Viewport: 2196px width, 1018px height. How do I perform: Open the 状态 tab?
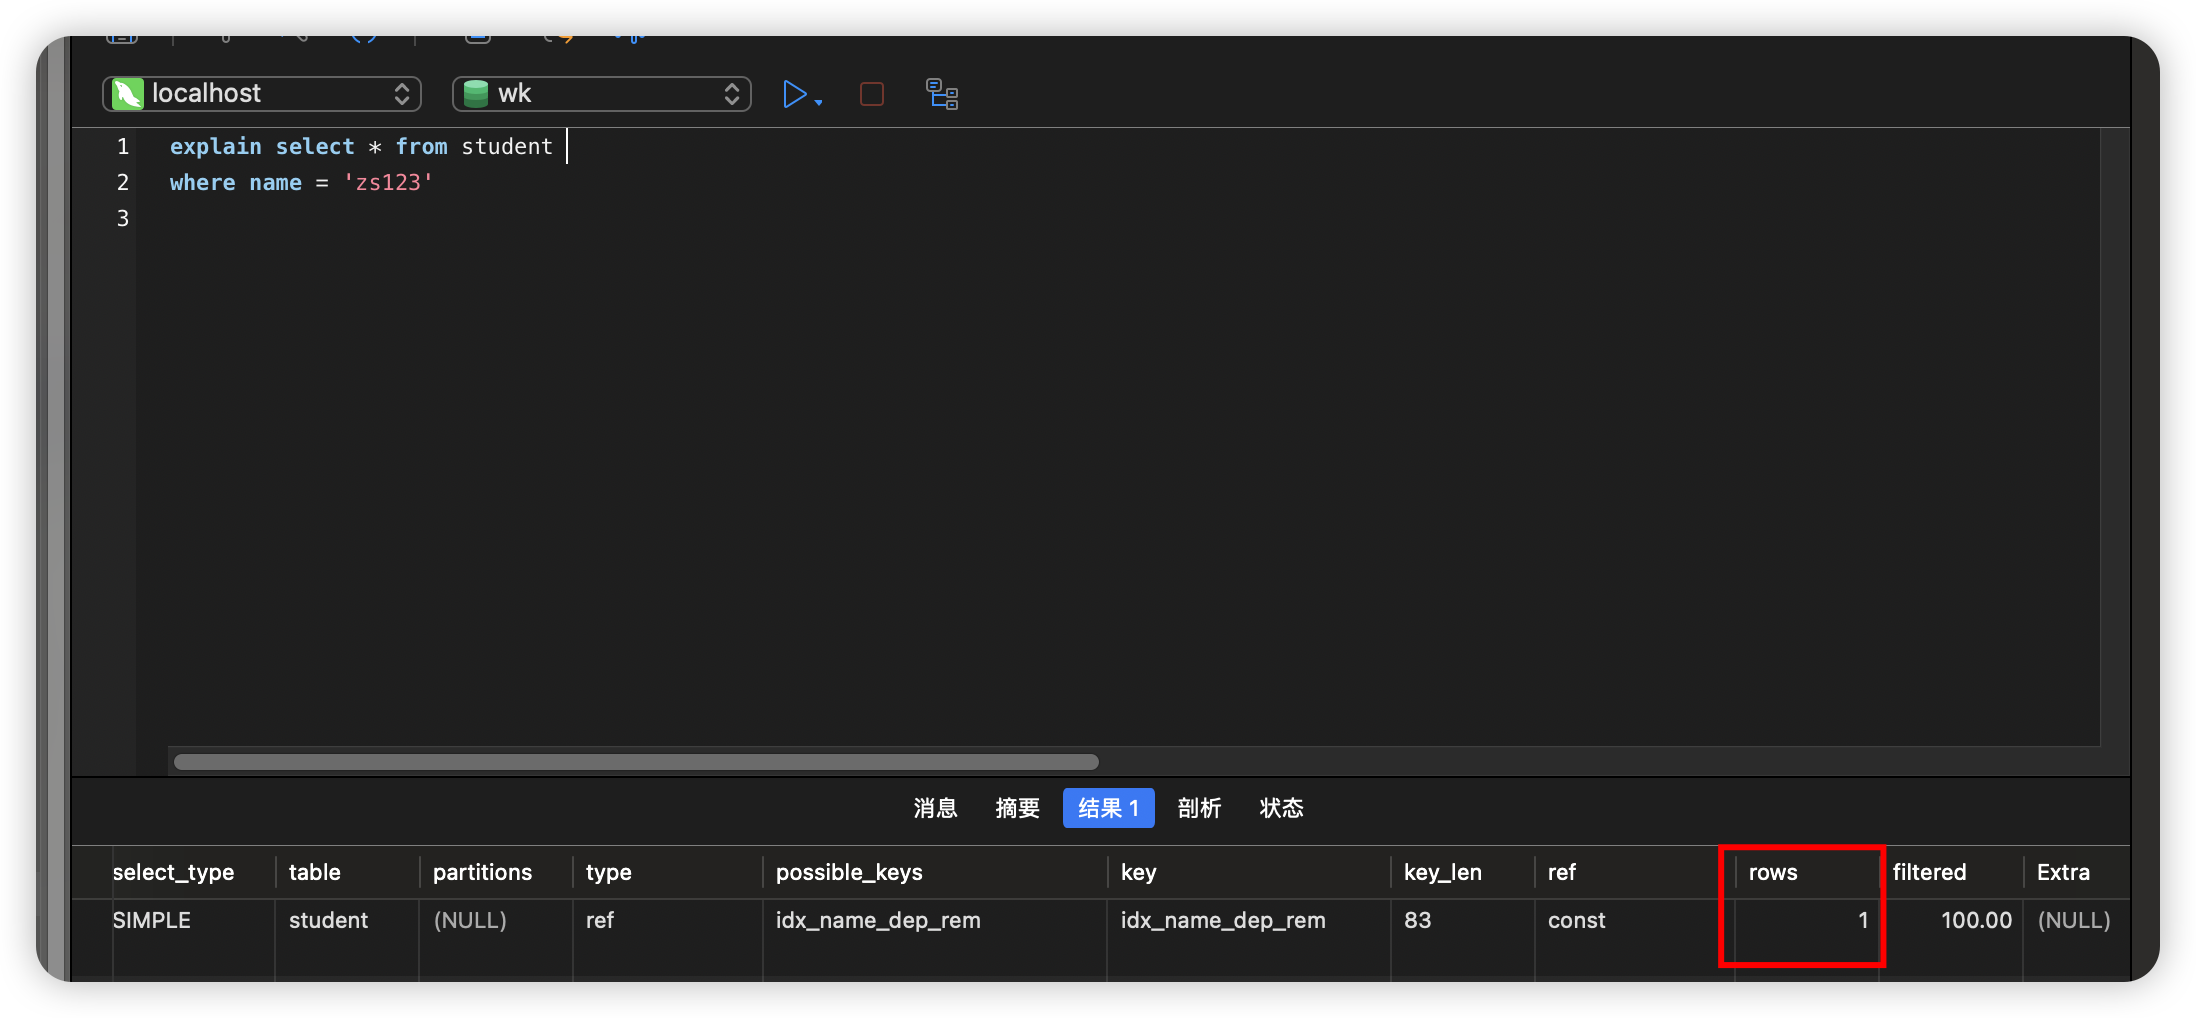(x=1281, y=808)
